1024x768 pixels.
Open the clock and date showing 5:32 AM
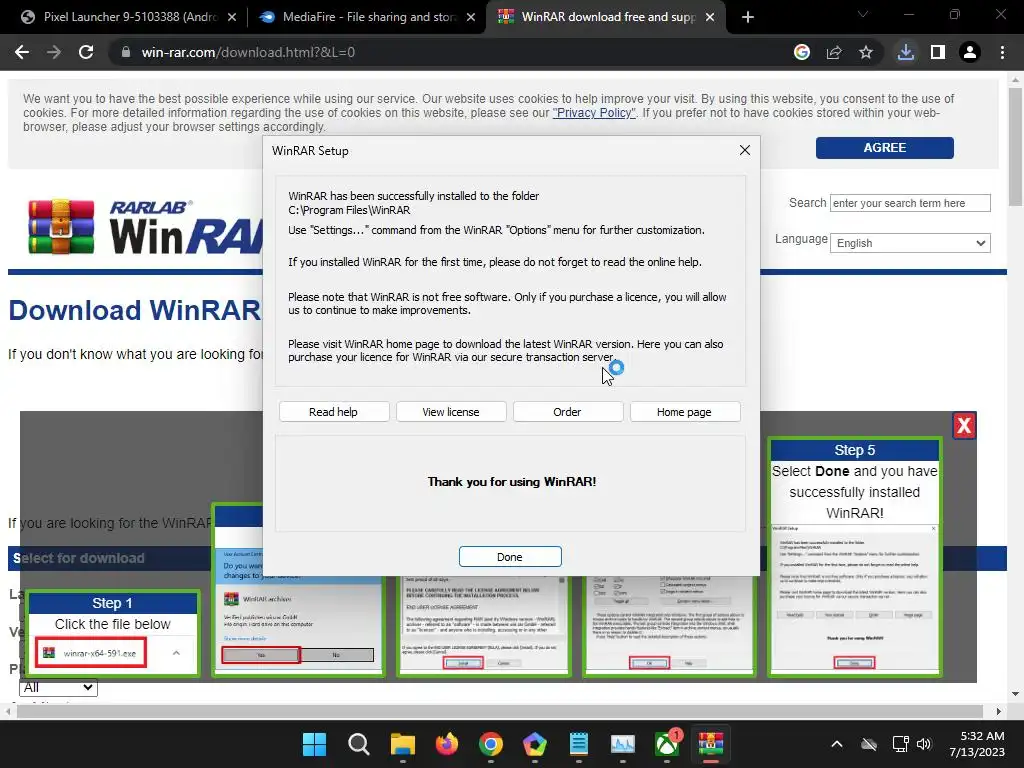(x=977, y=744)
